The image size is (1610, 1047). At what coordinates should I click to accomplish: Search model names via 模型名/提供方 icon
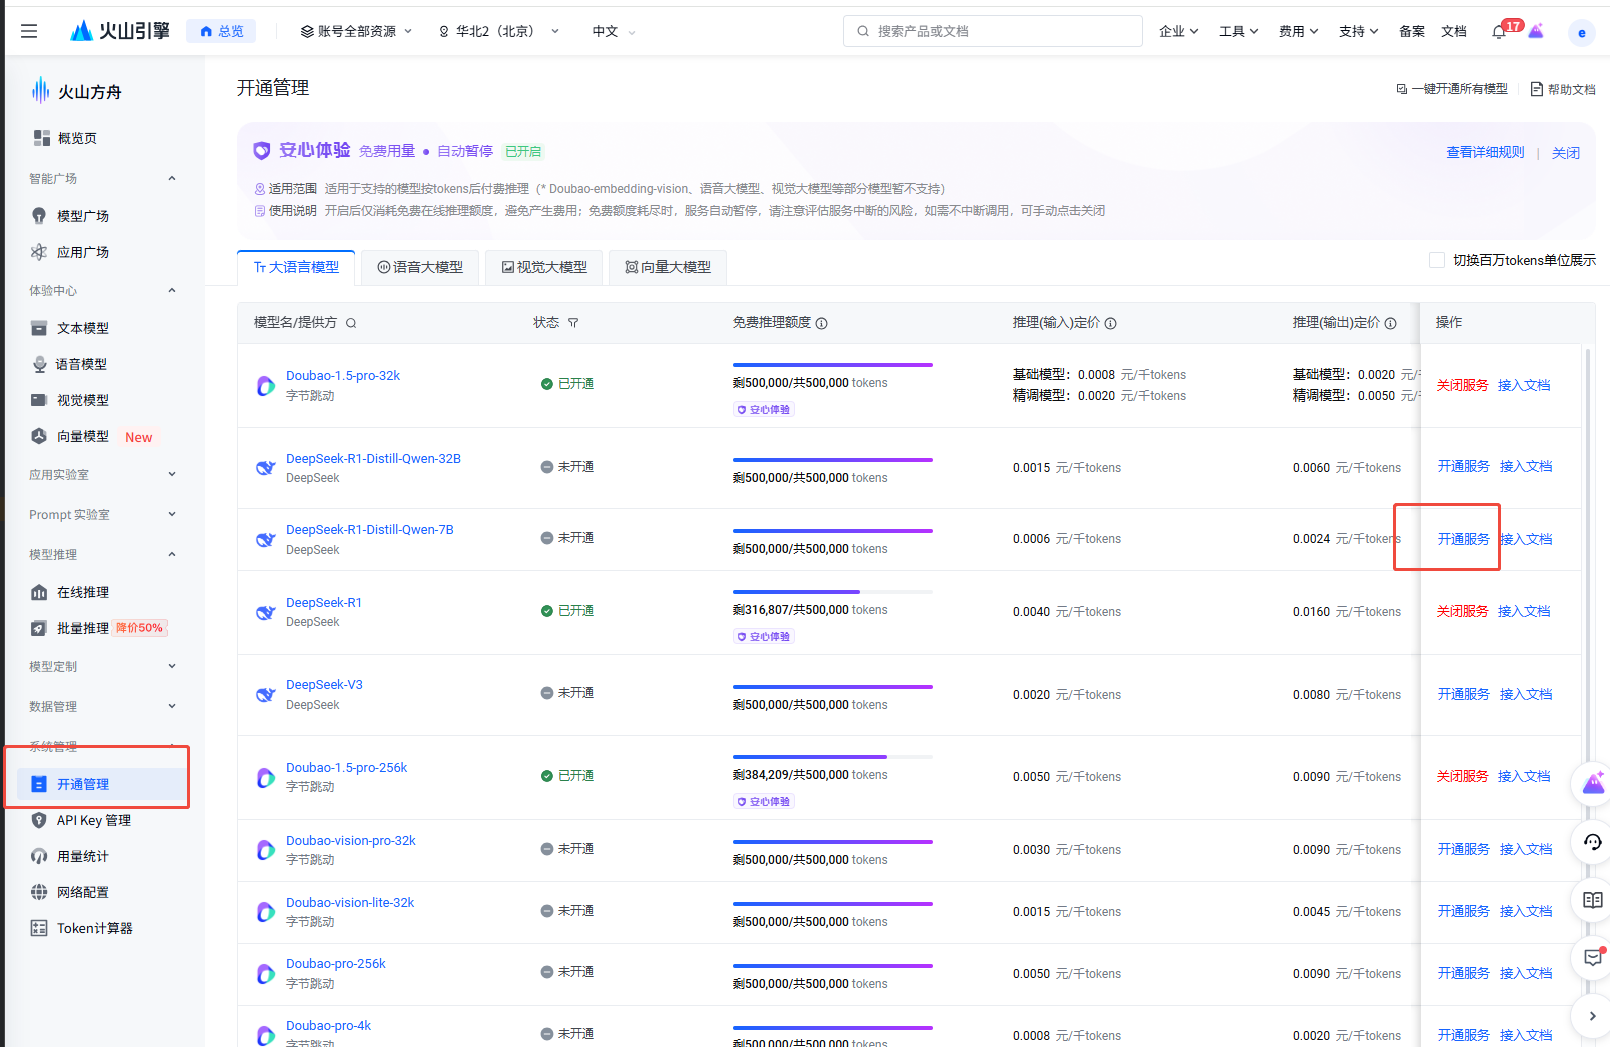351,323
